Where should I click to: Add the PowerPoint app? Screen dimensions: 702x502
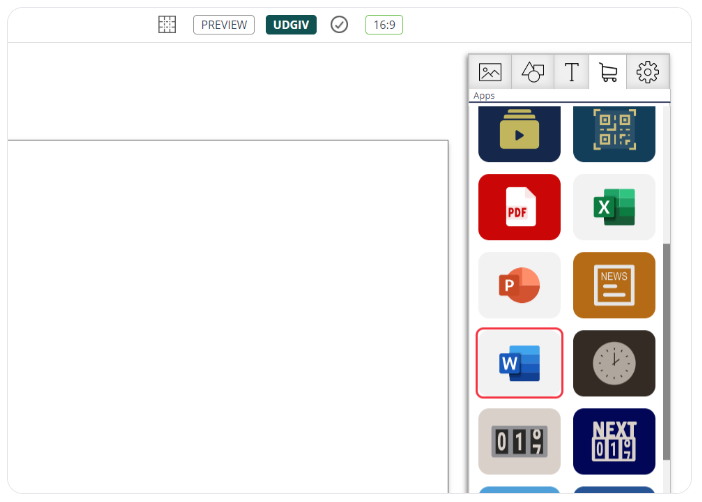point(519,285)
